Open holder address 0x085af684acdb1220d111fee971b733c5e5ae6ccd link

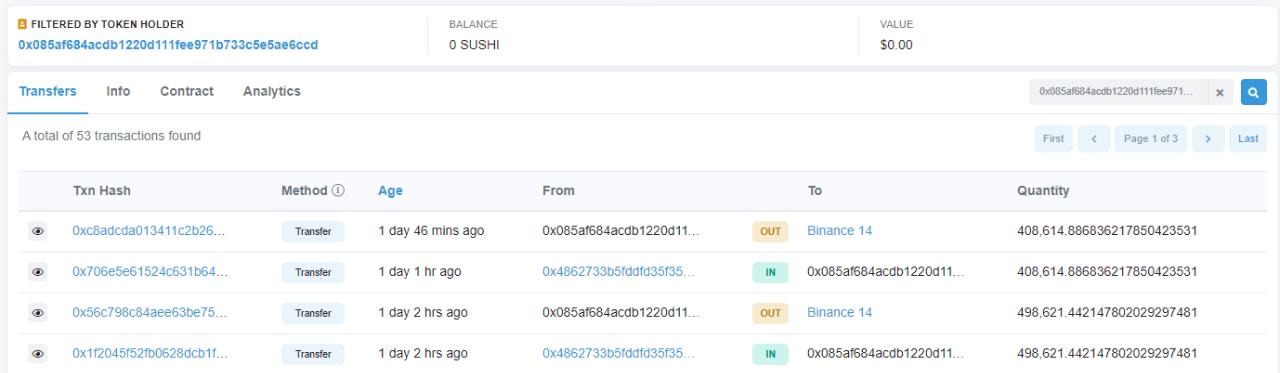[169, 45]
